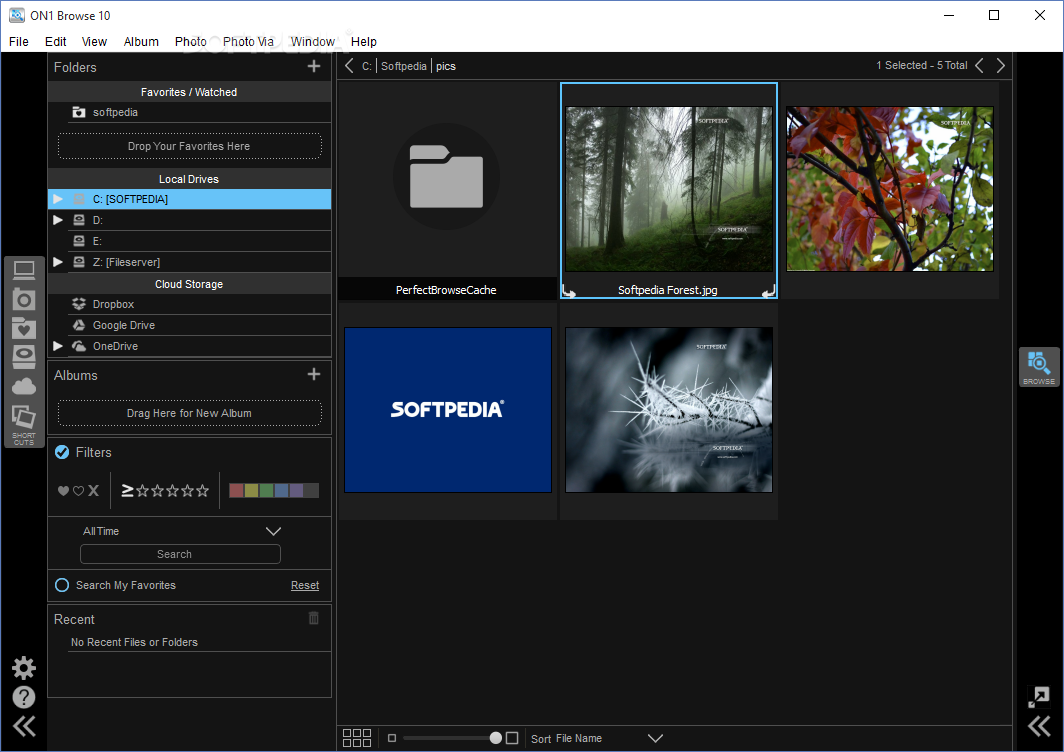Expand the C: [SOFTPEDIA] drive
This screenshot has width=1064, height=752.
pyautogui.click(x=58, y=199)
